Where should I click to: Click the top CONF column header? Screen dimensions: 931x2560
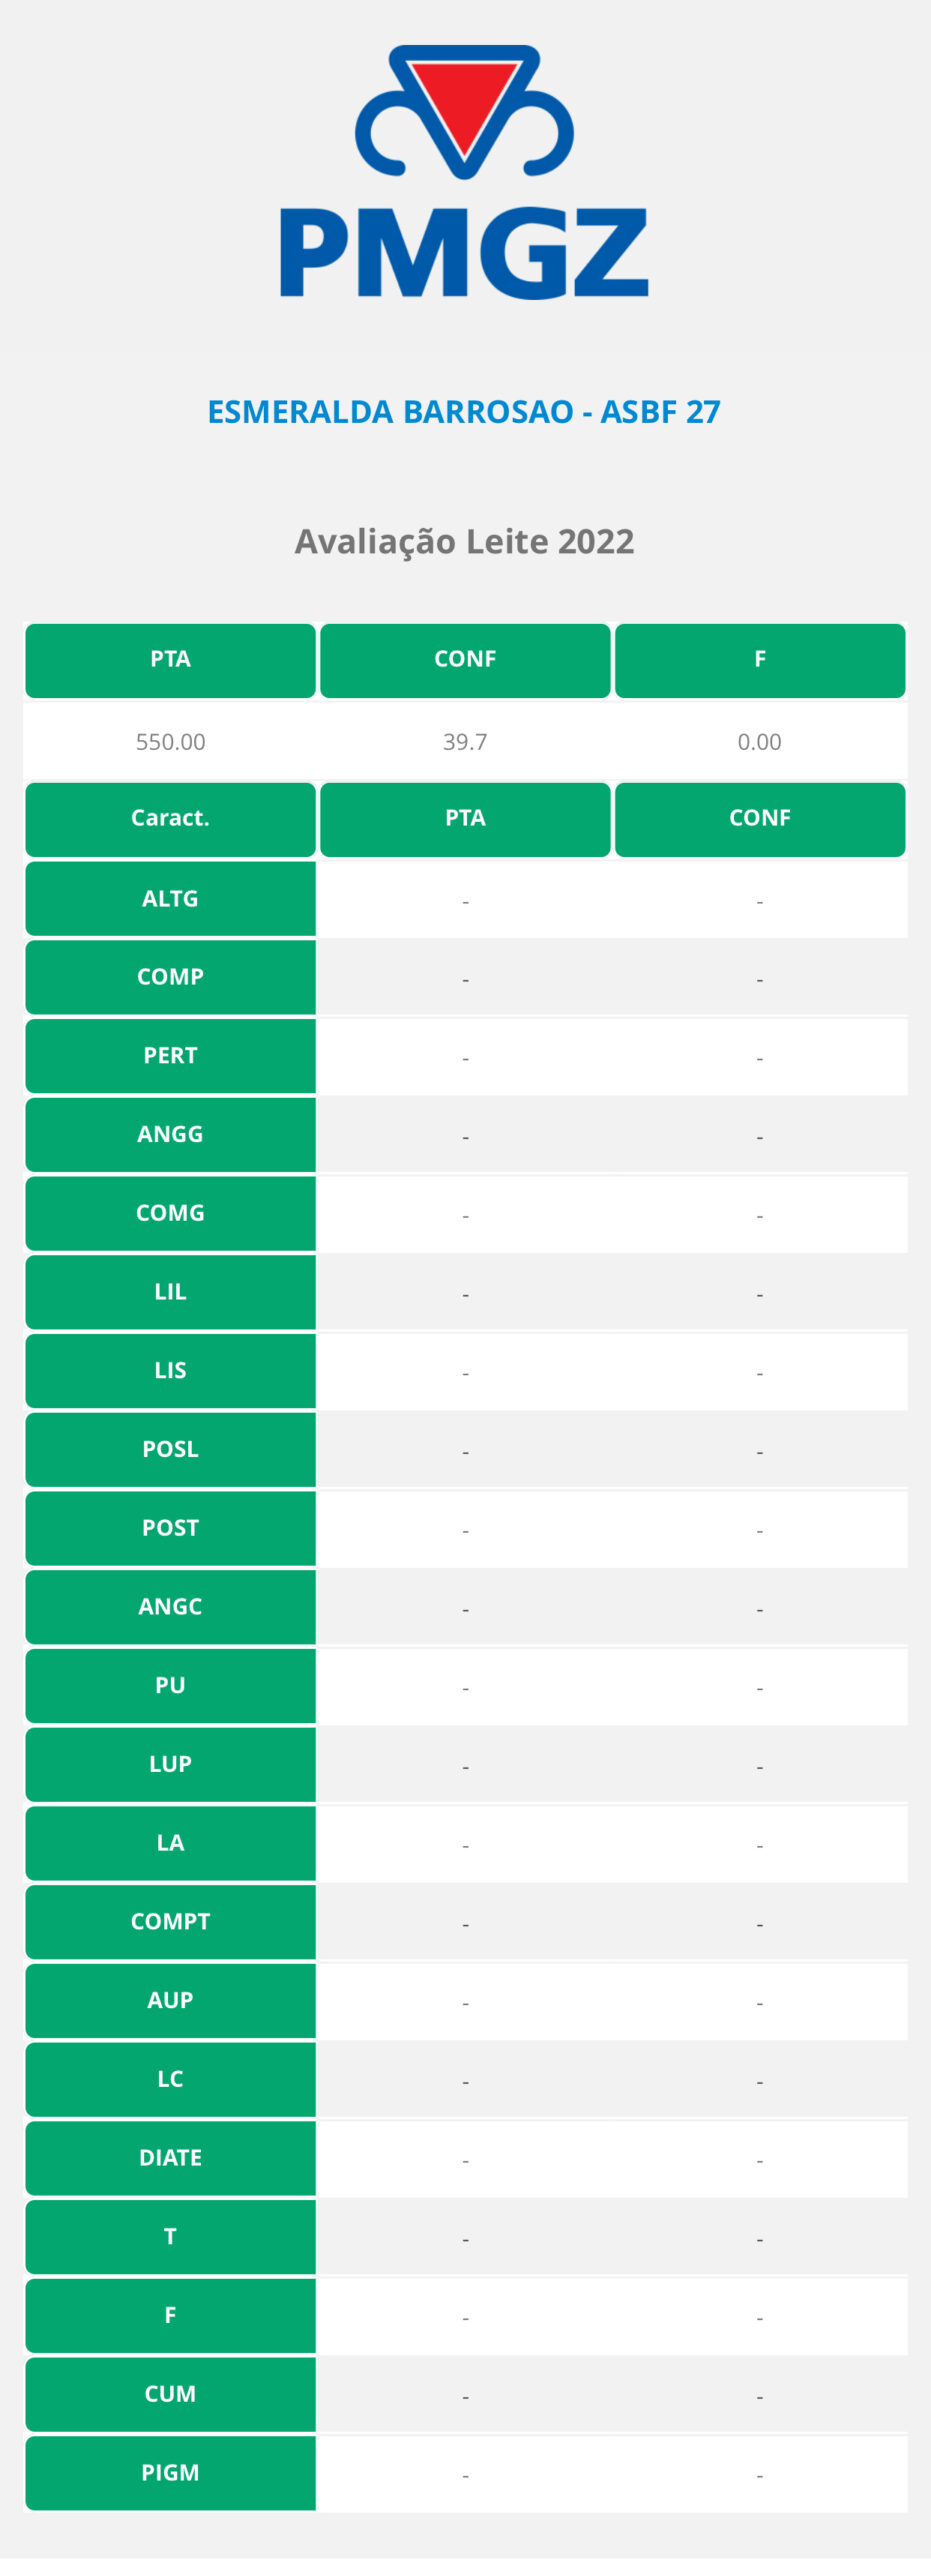465,660
